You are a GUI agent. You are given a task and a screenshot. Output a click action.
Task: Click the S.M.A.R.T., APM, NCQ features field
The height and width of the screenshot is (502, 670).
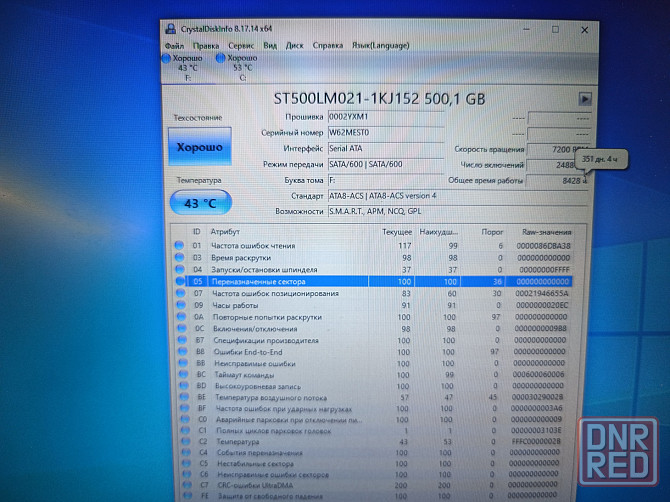[458, 211]
